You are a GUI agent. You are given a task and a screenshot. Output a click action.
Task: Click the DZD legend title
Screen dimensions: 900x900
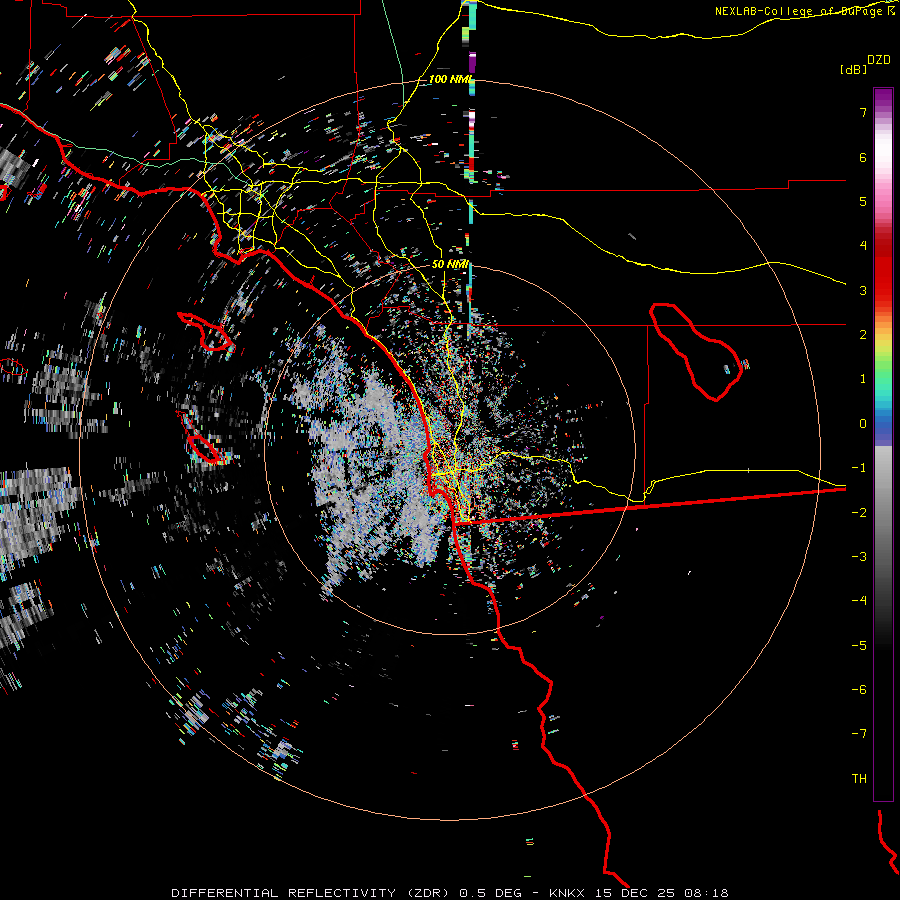879,60
